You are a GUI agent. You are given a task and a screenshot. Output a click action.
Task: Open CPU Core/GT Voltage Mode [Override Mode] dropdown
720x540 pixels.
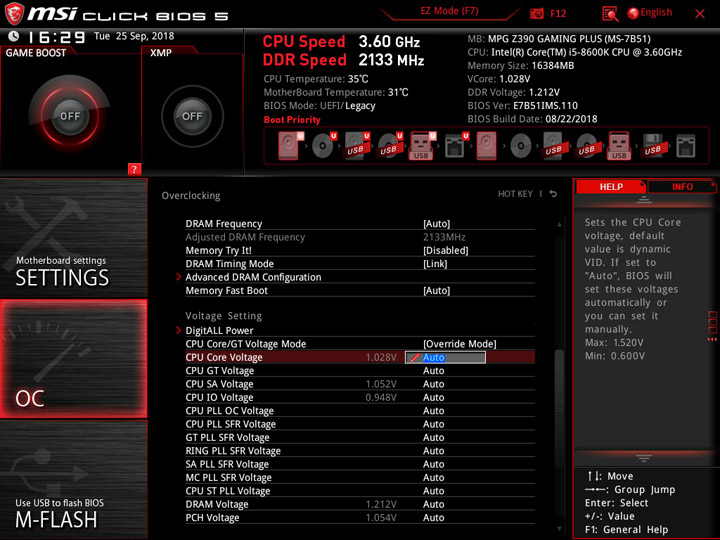[459, 343]
